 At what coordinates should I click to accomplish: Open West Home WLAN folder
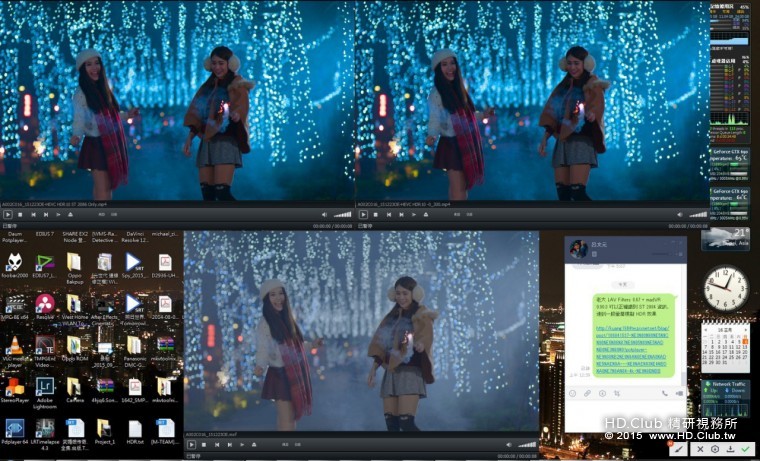pyautogui.click(x=75, y=309)
